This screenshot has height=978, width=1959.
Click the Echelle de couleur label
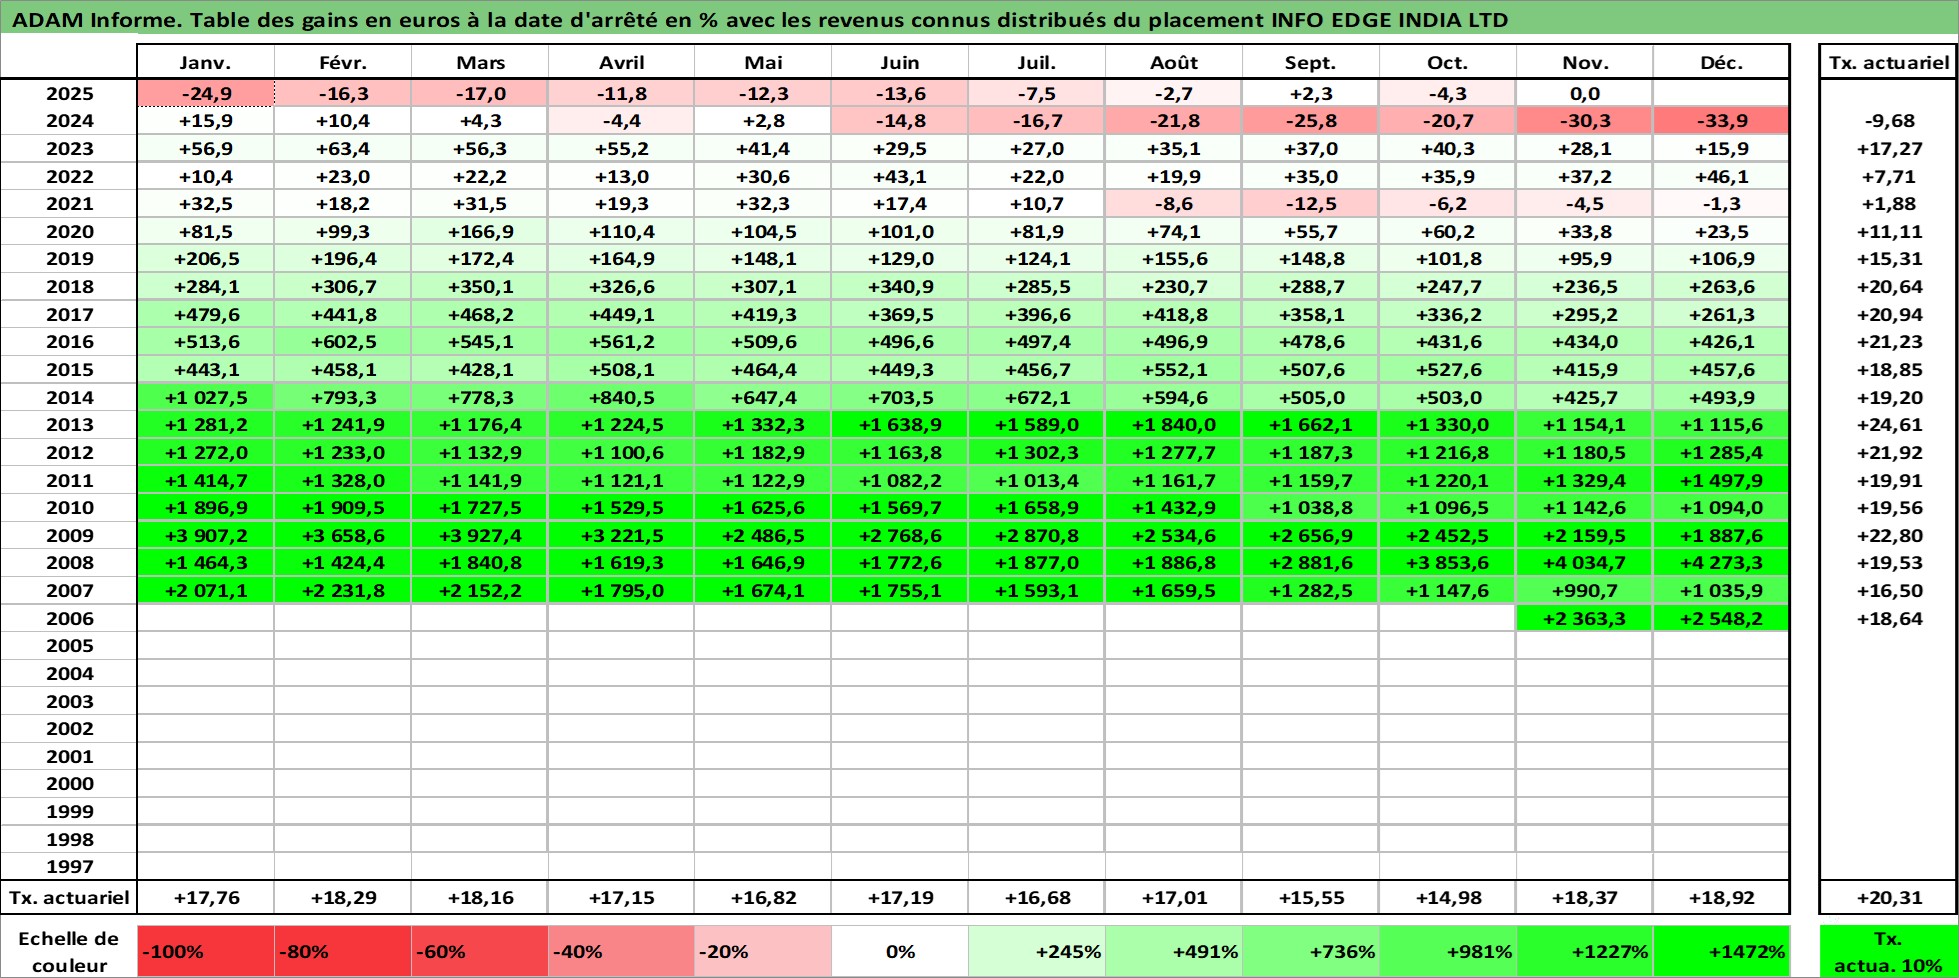click(69, 951)
